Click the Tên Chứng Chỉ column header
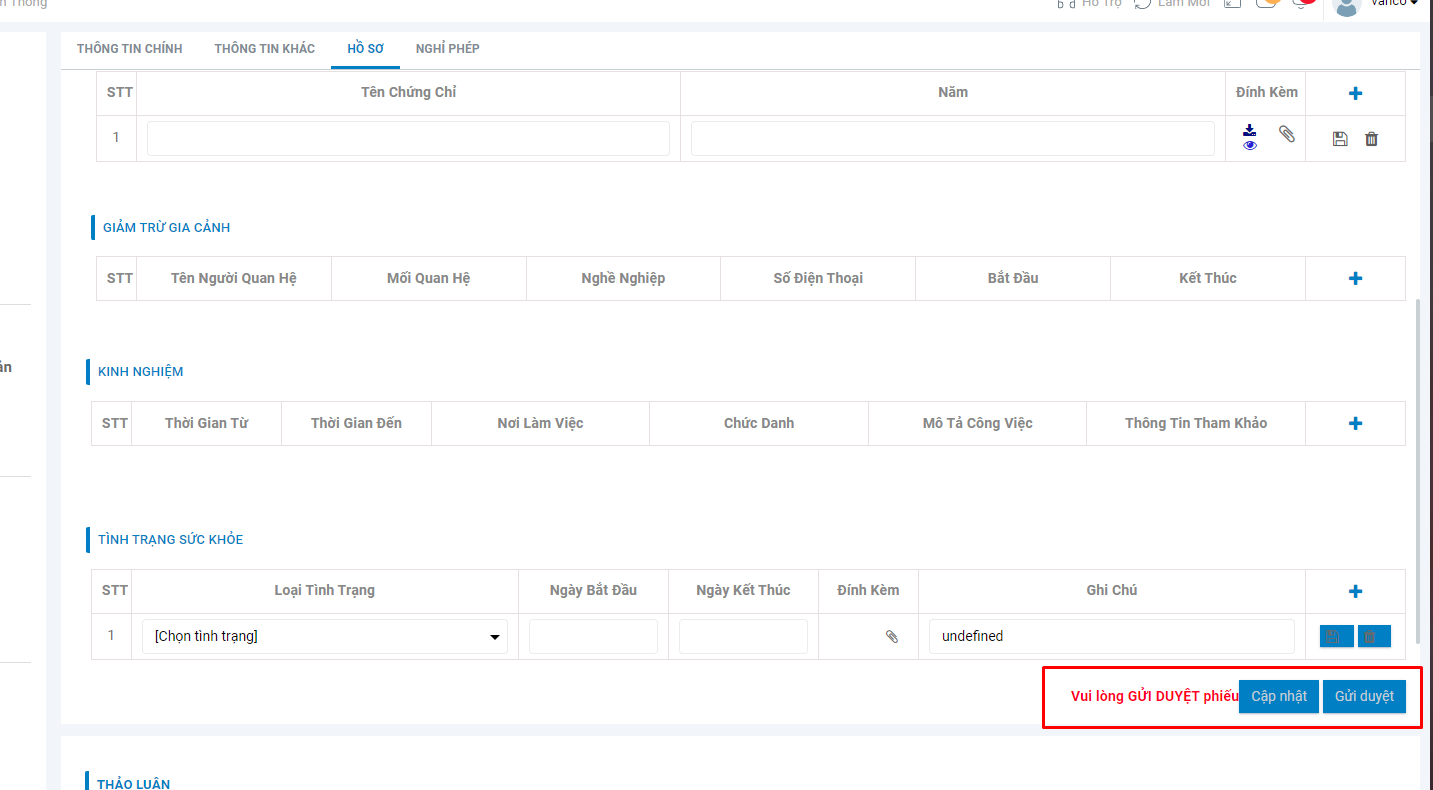 click(x=408, y=92)
